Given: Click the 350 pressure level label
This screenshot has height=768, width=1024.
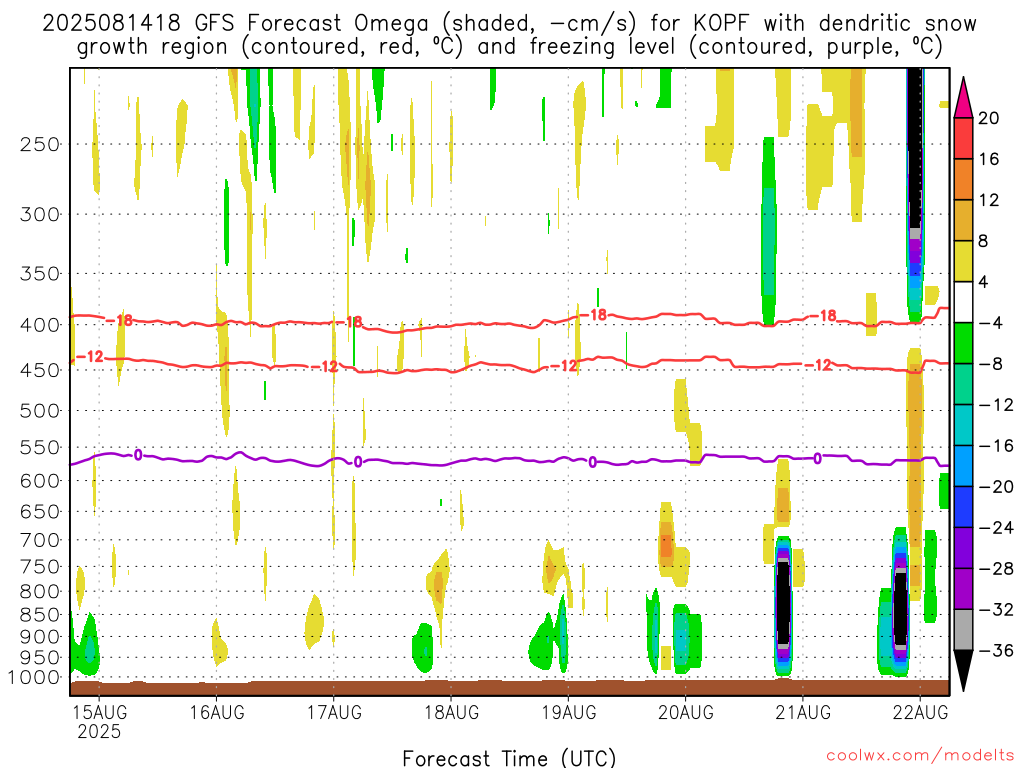Looking at the screenshot, I should 40,274.
